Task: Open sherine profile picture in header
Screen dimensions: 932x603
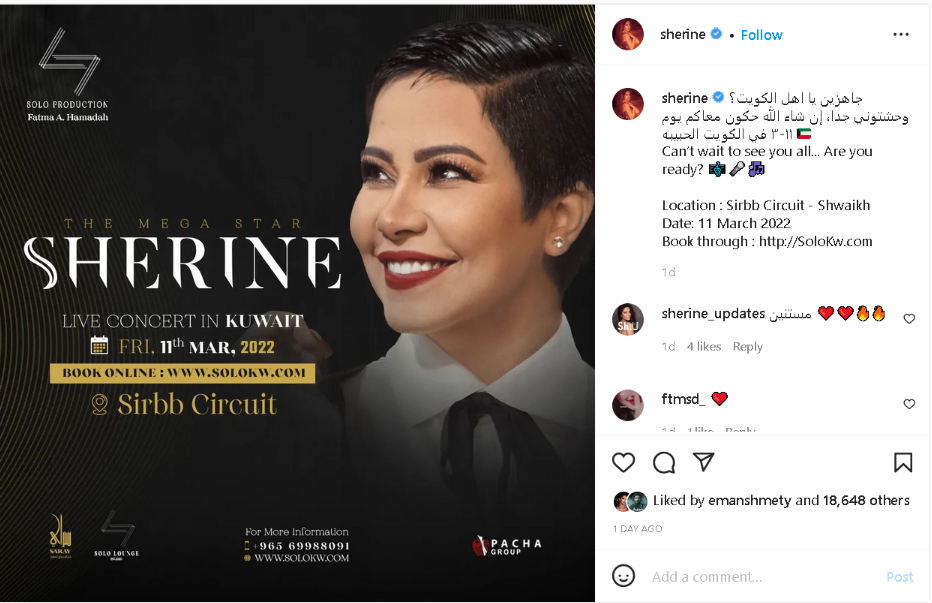Action: [x=628, y=34]
